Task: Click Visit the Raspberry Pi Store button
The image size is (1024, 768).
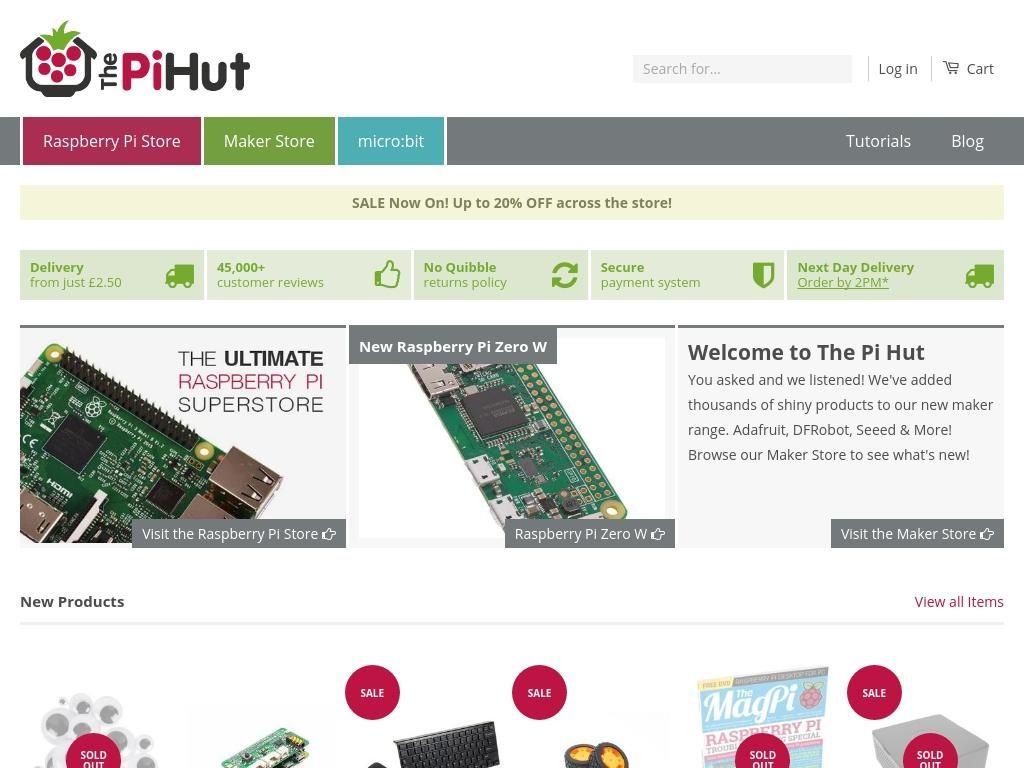Action: tap(239, 534)
